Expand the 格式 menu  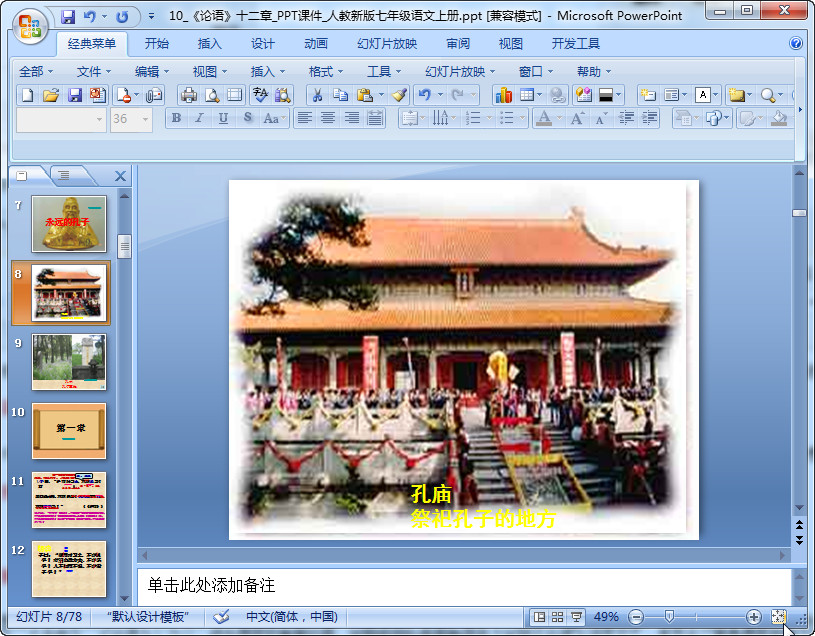point(326,71)
